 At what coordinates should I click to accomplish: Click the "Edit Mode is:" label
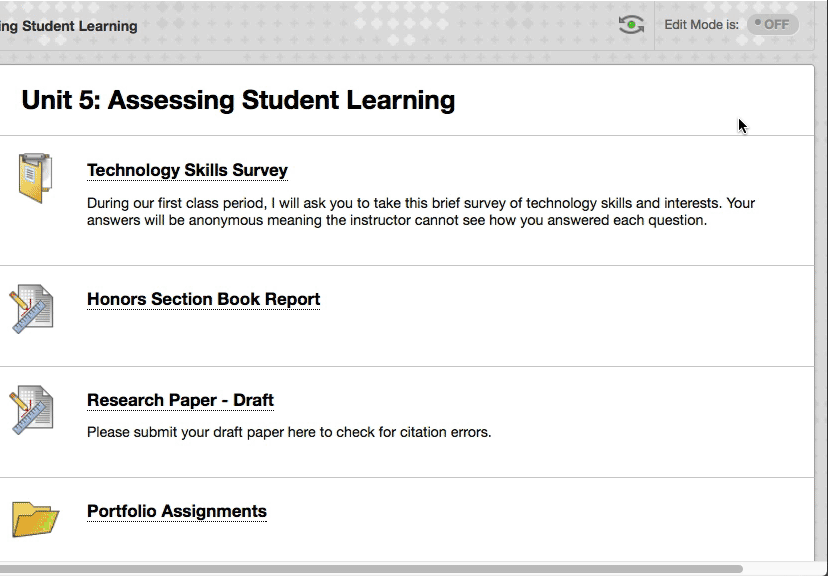click(x=701, y=25)
